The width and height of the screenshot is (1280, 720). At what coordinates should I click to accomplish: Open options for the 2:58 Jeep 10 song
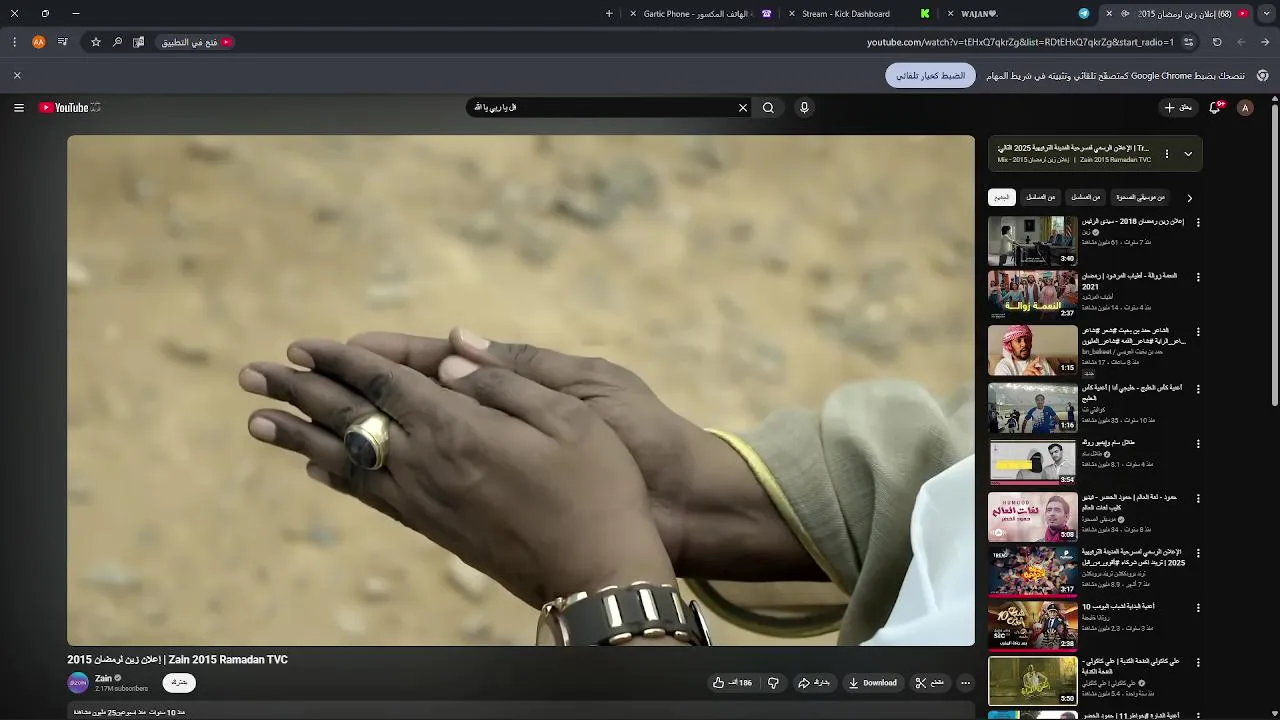pos(1198,608)
